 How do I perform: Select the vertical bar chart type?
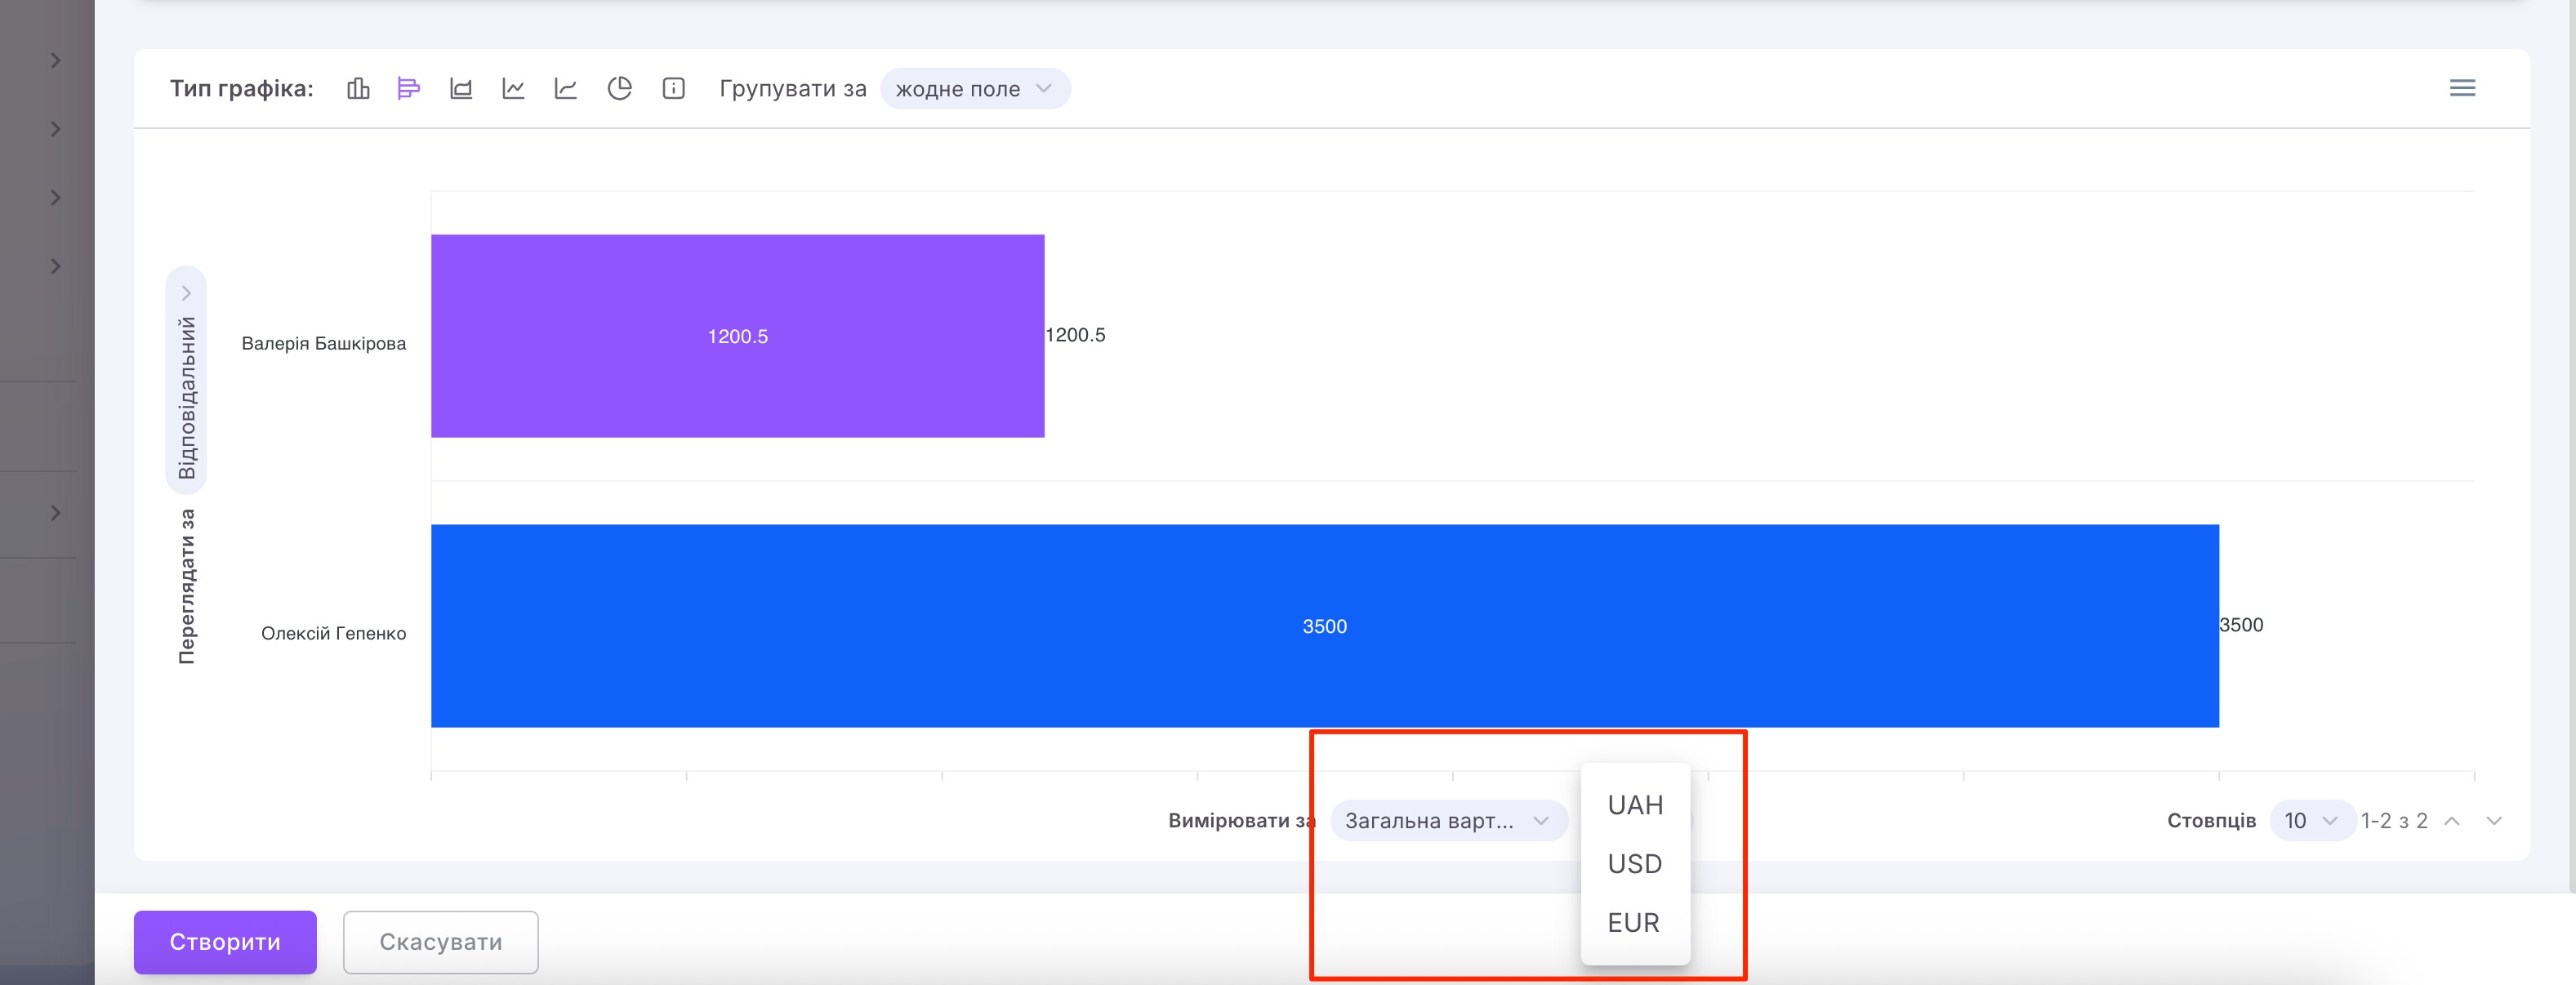pyautogui.click(x=358, y=89)
